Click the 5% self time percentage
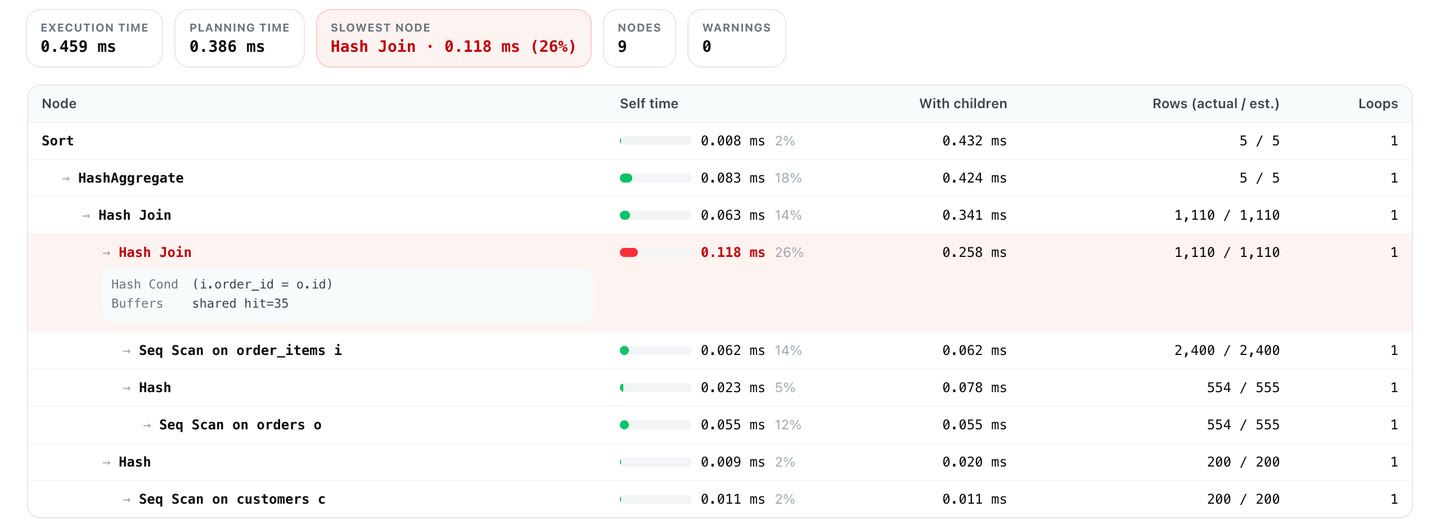Screen dimensions: 1440x524 [785, 387]
